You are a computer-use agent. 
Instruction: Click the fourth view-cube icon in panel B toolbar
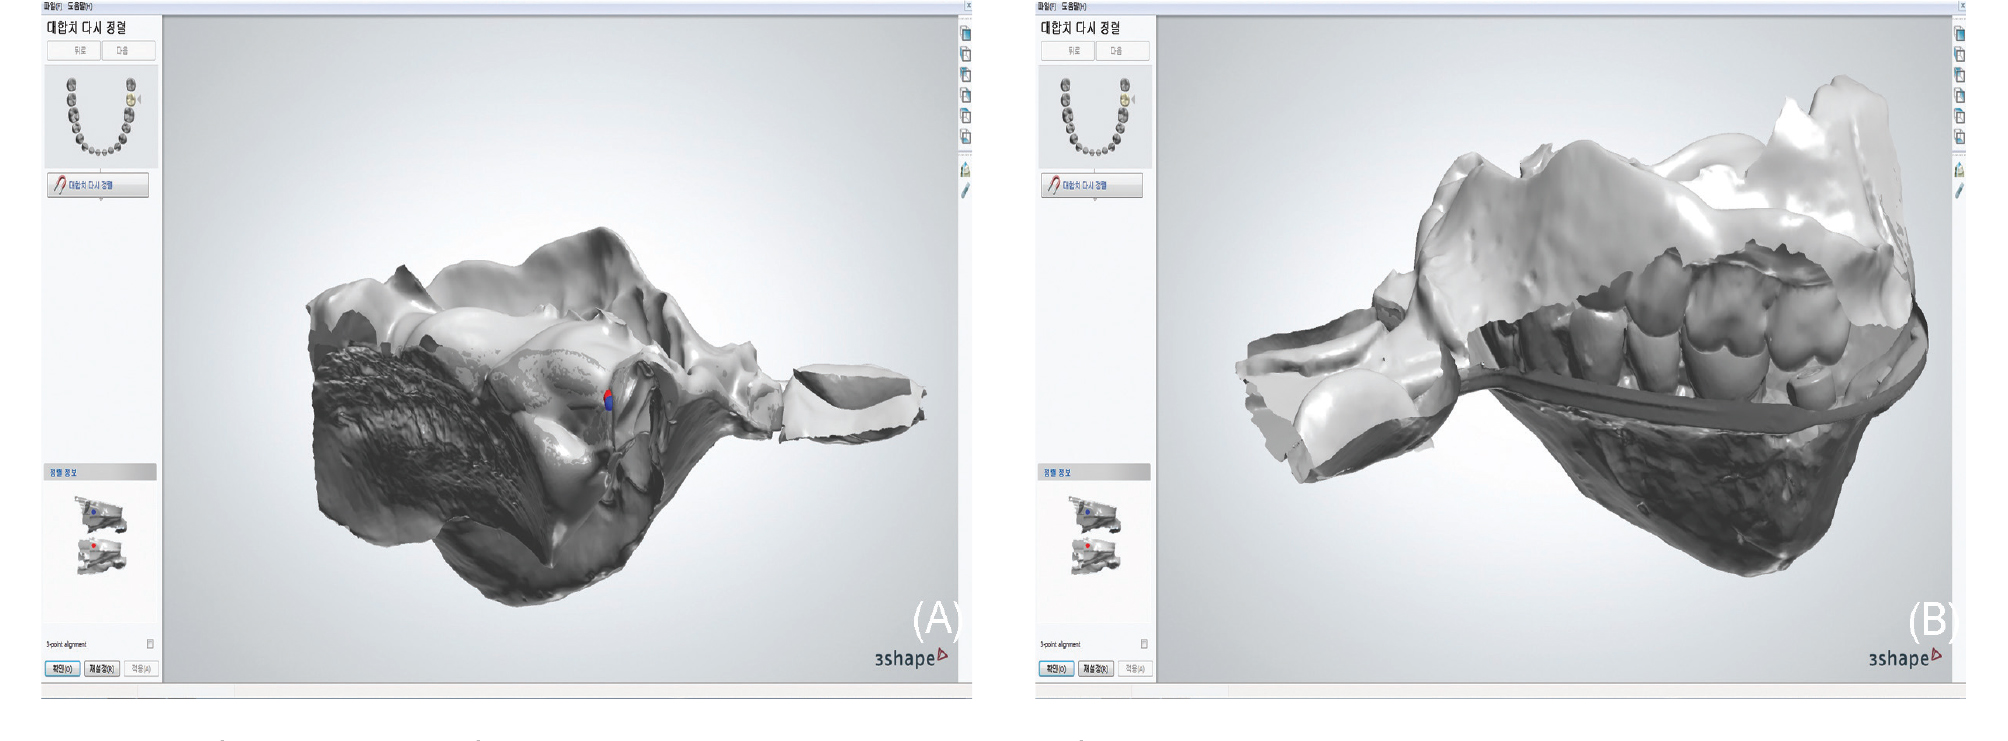[x=1960, y=96]
